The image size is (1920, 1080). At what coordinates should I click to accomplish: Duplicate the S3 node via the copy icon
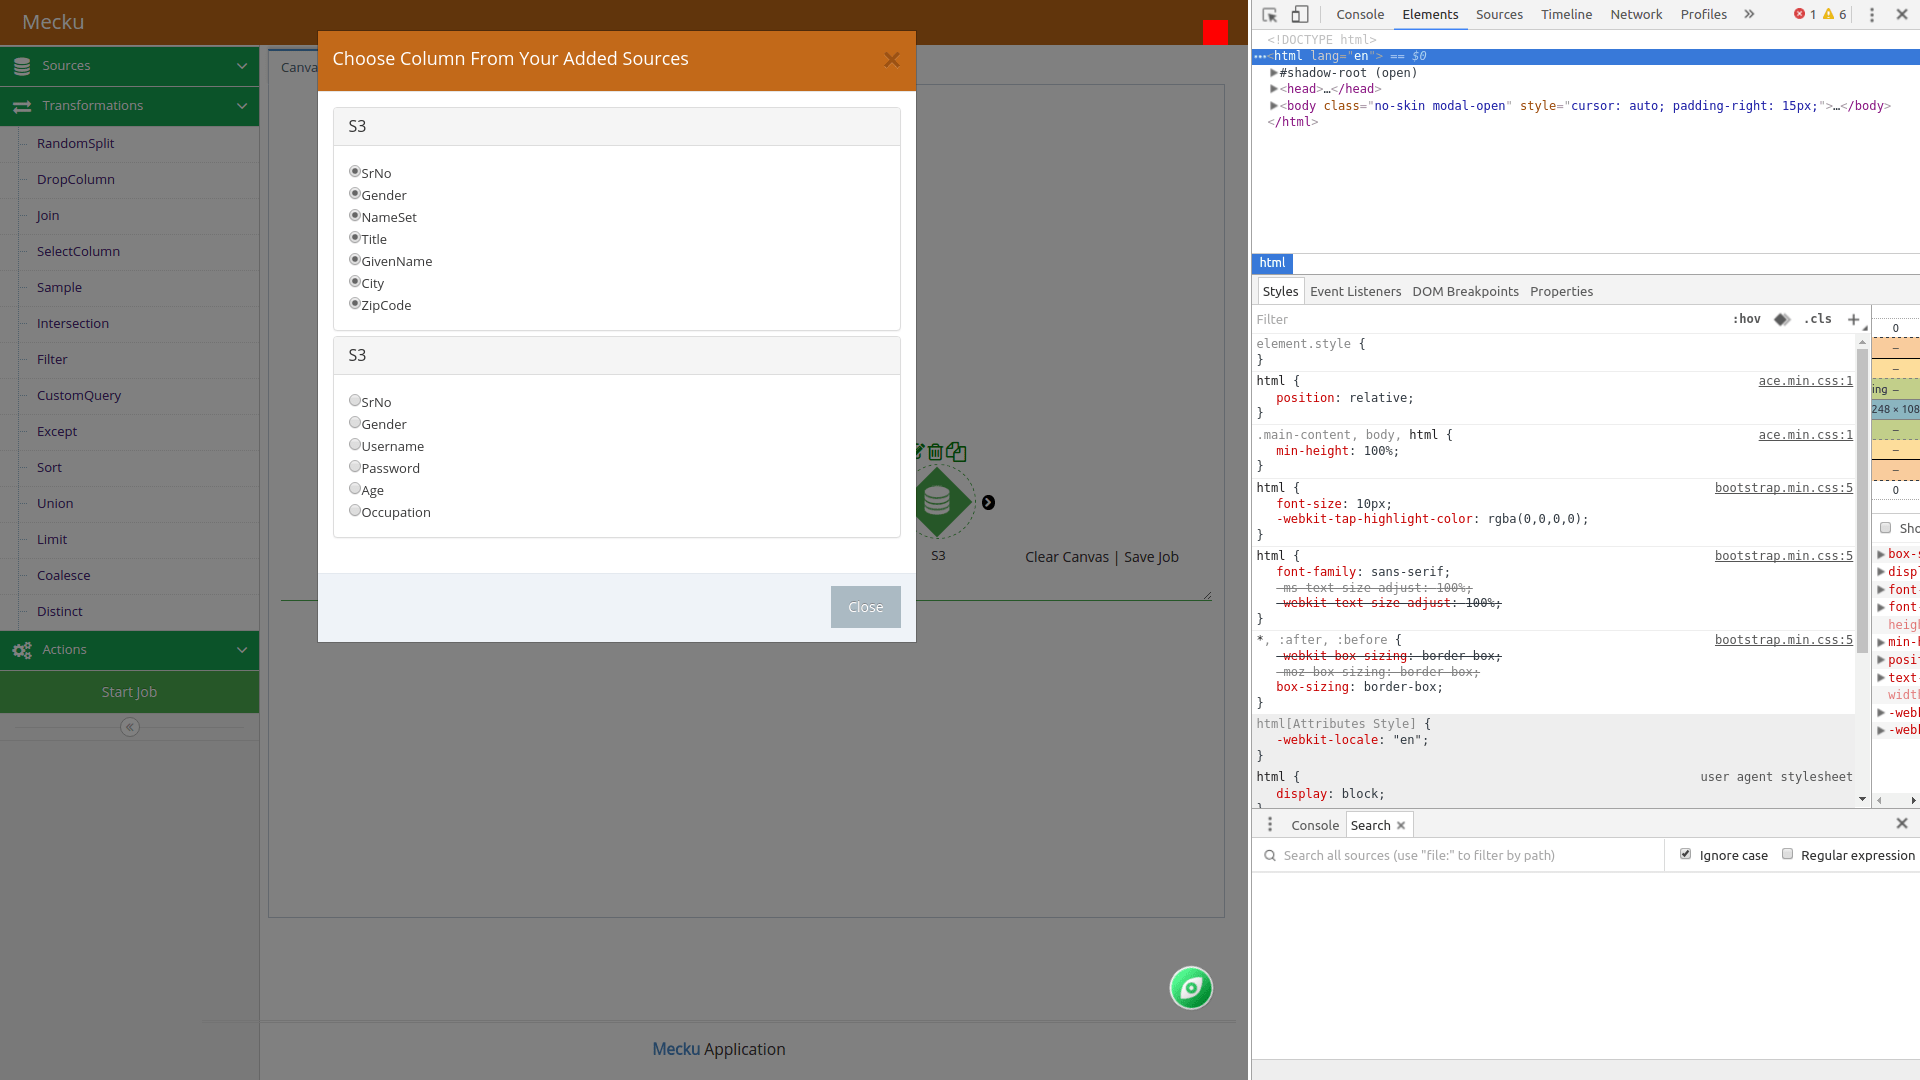(956, 452)
